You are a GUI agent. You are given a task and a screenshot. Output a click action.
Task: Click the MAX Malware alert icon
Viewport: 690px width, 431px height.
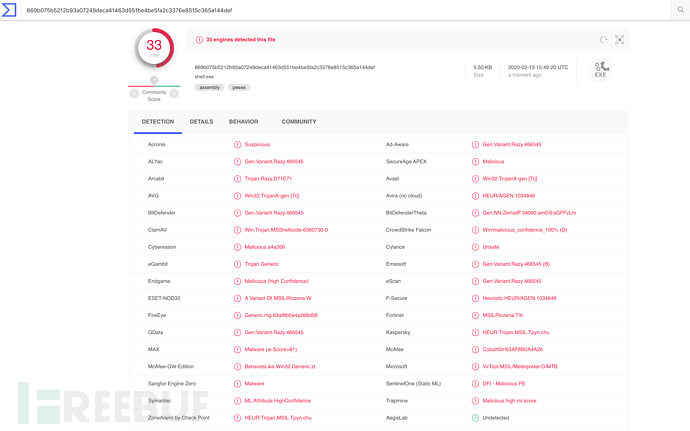pyautogui.click(x=237, y=350)
